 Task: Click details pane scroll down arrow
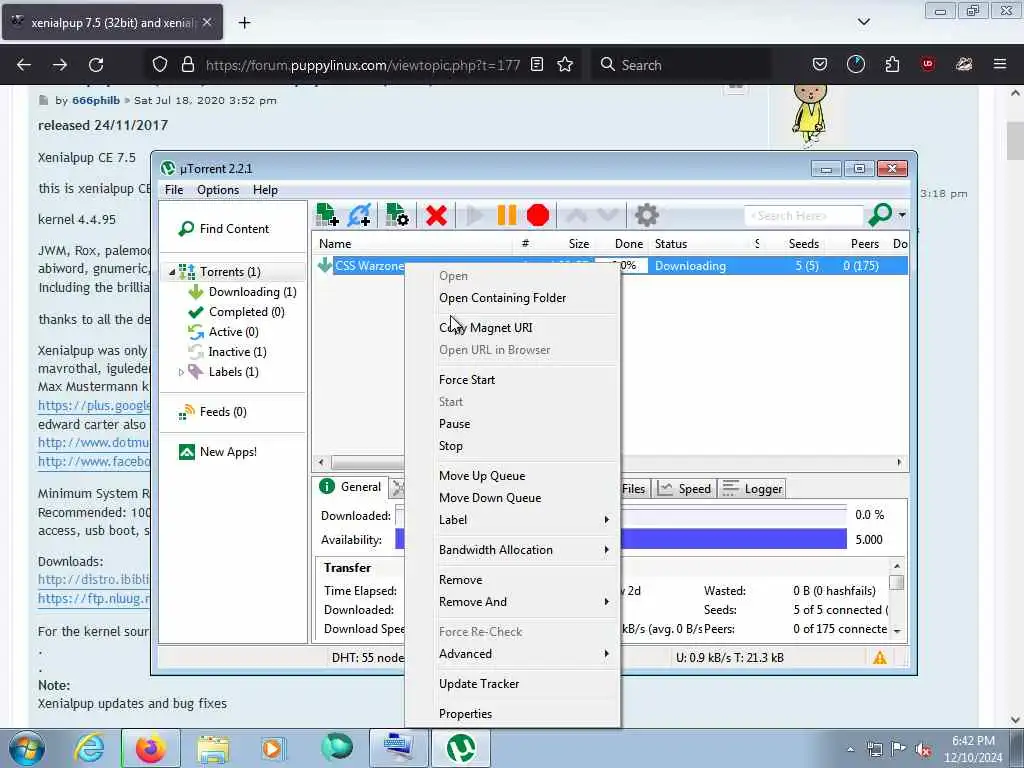click(897, 631)
